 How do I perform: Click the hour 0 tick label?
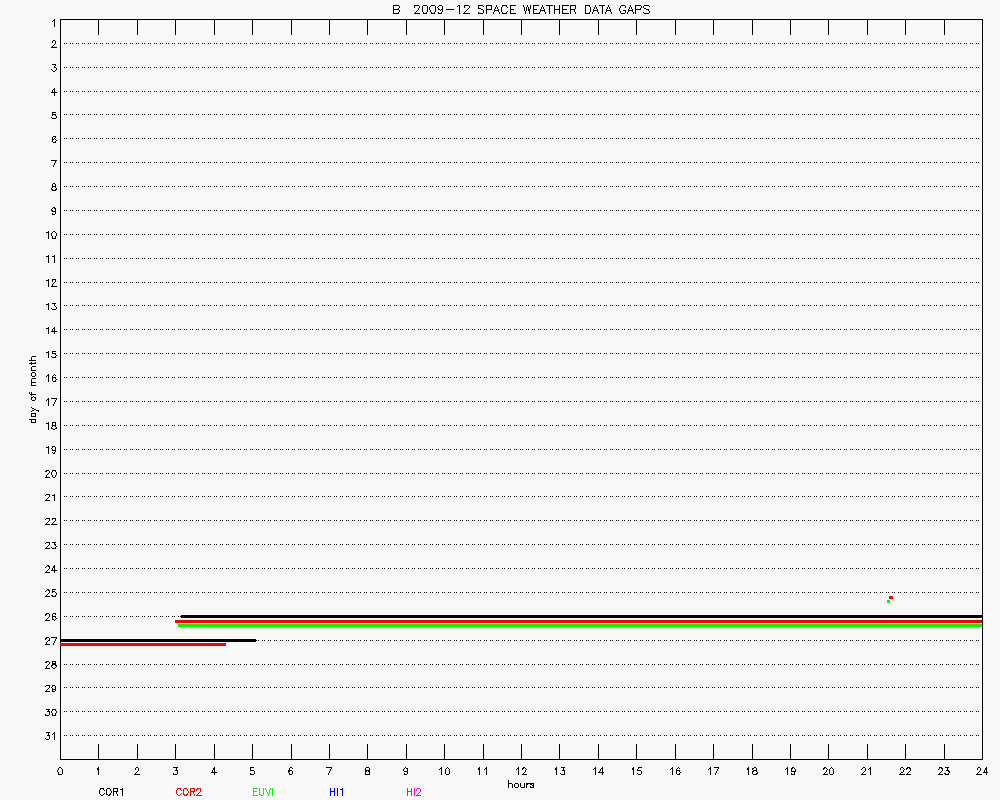[60, 771]
